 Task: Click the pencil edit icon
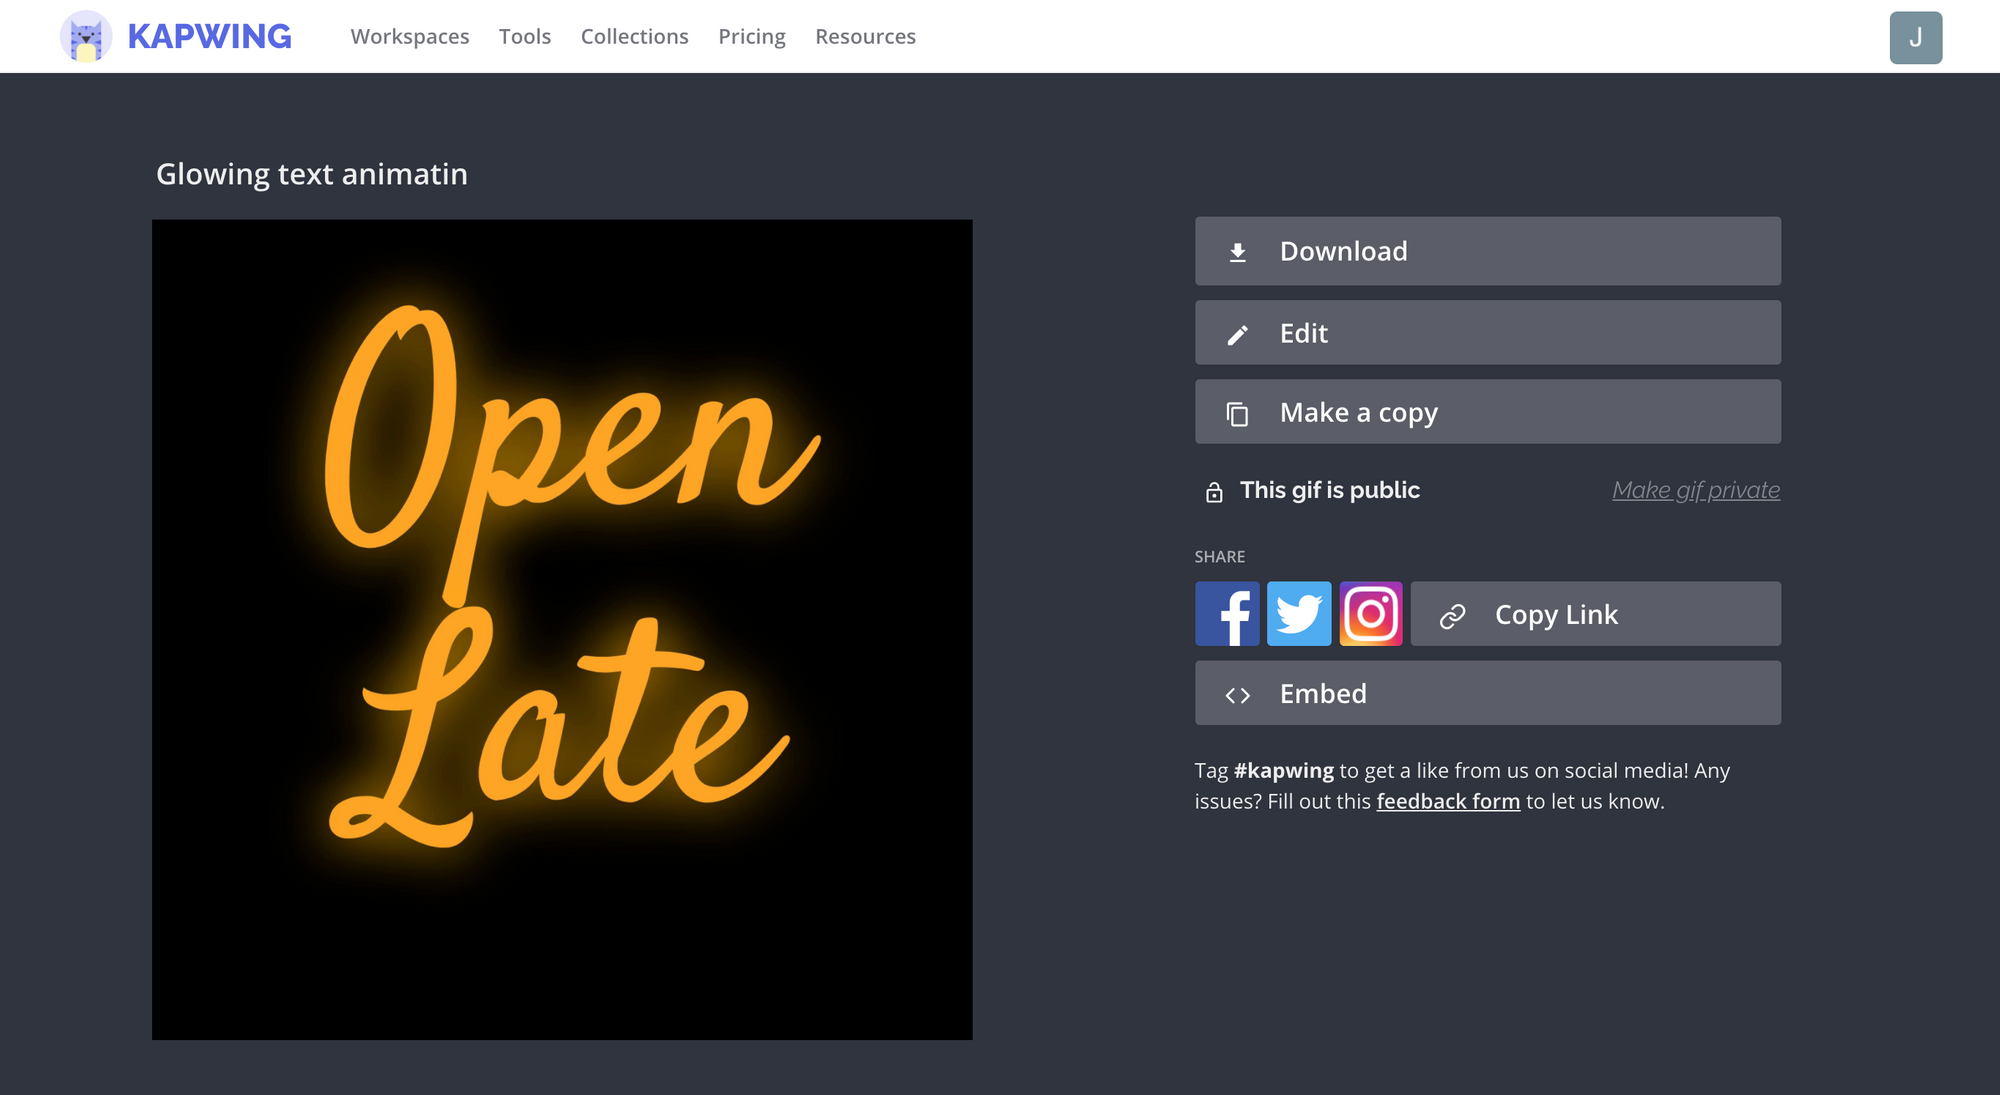click(1237, 334)
